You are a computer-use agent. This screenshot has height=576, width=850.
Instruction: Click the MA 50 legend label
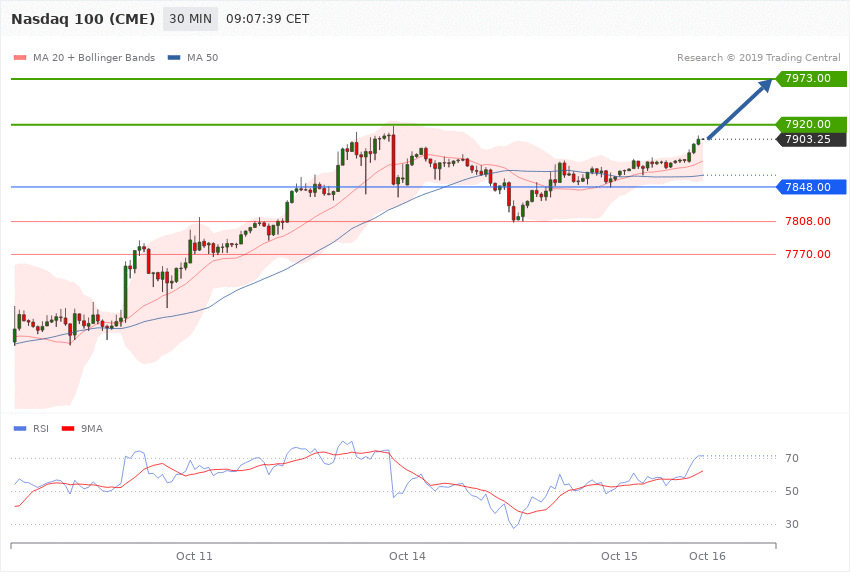click(x=202, y=57)
